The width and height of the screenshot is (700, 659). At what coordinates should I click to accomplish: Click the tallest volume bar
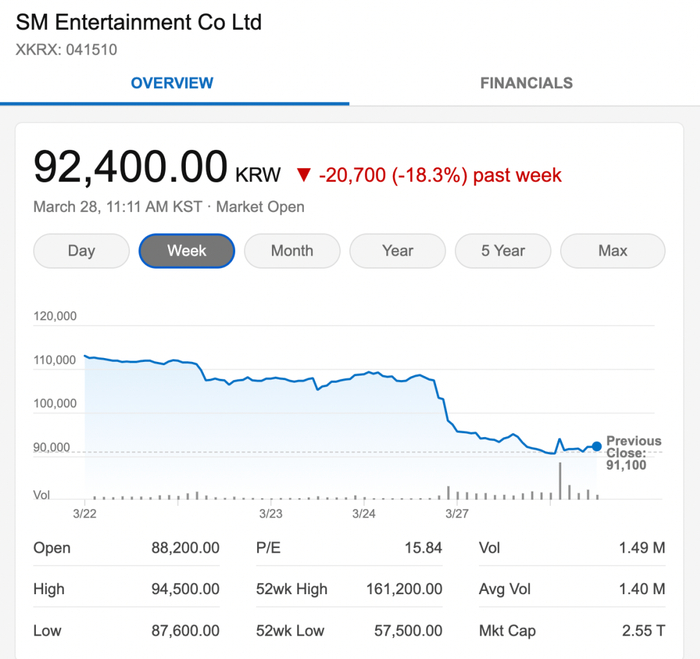coord(560,481)
